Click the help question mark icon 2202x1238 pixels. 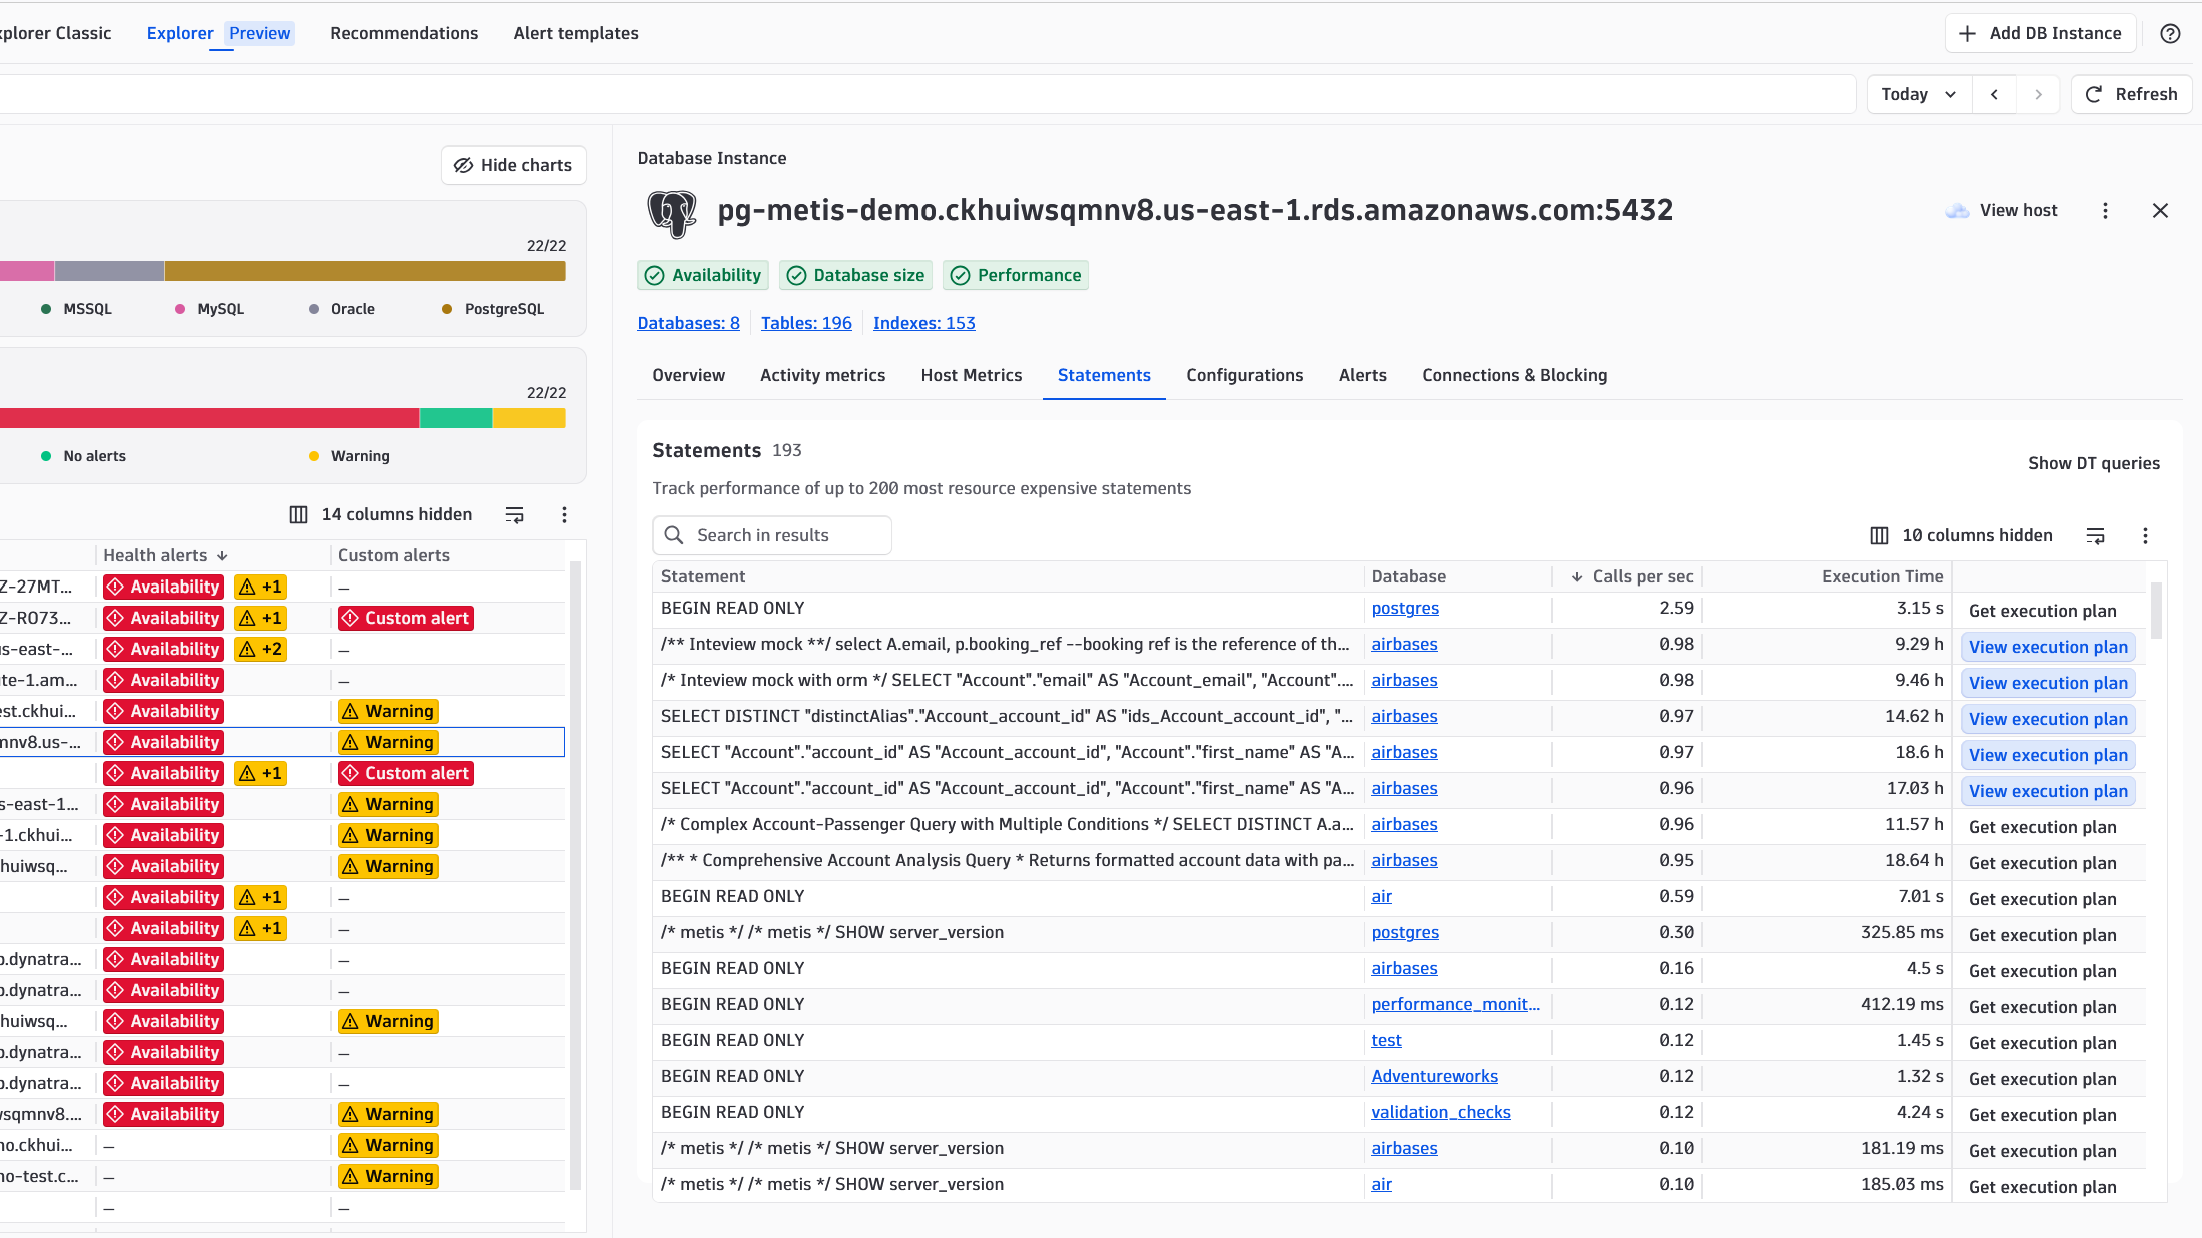coord(2169,33)
